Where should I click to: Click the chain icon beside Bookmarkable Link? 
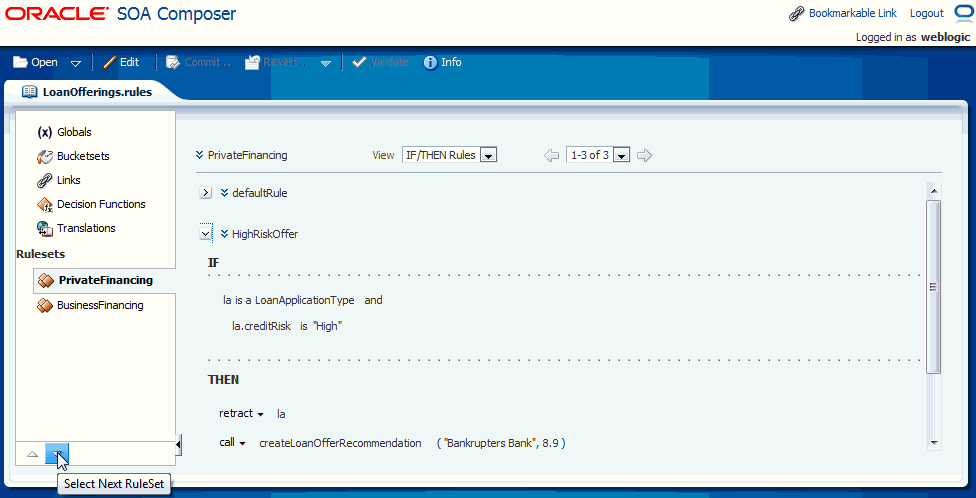click(x=797, y=14)
